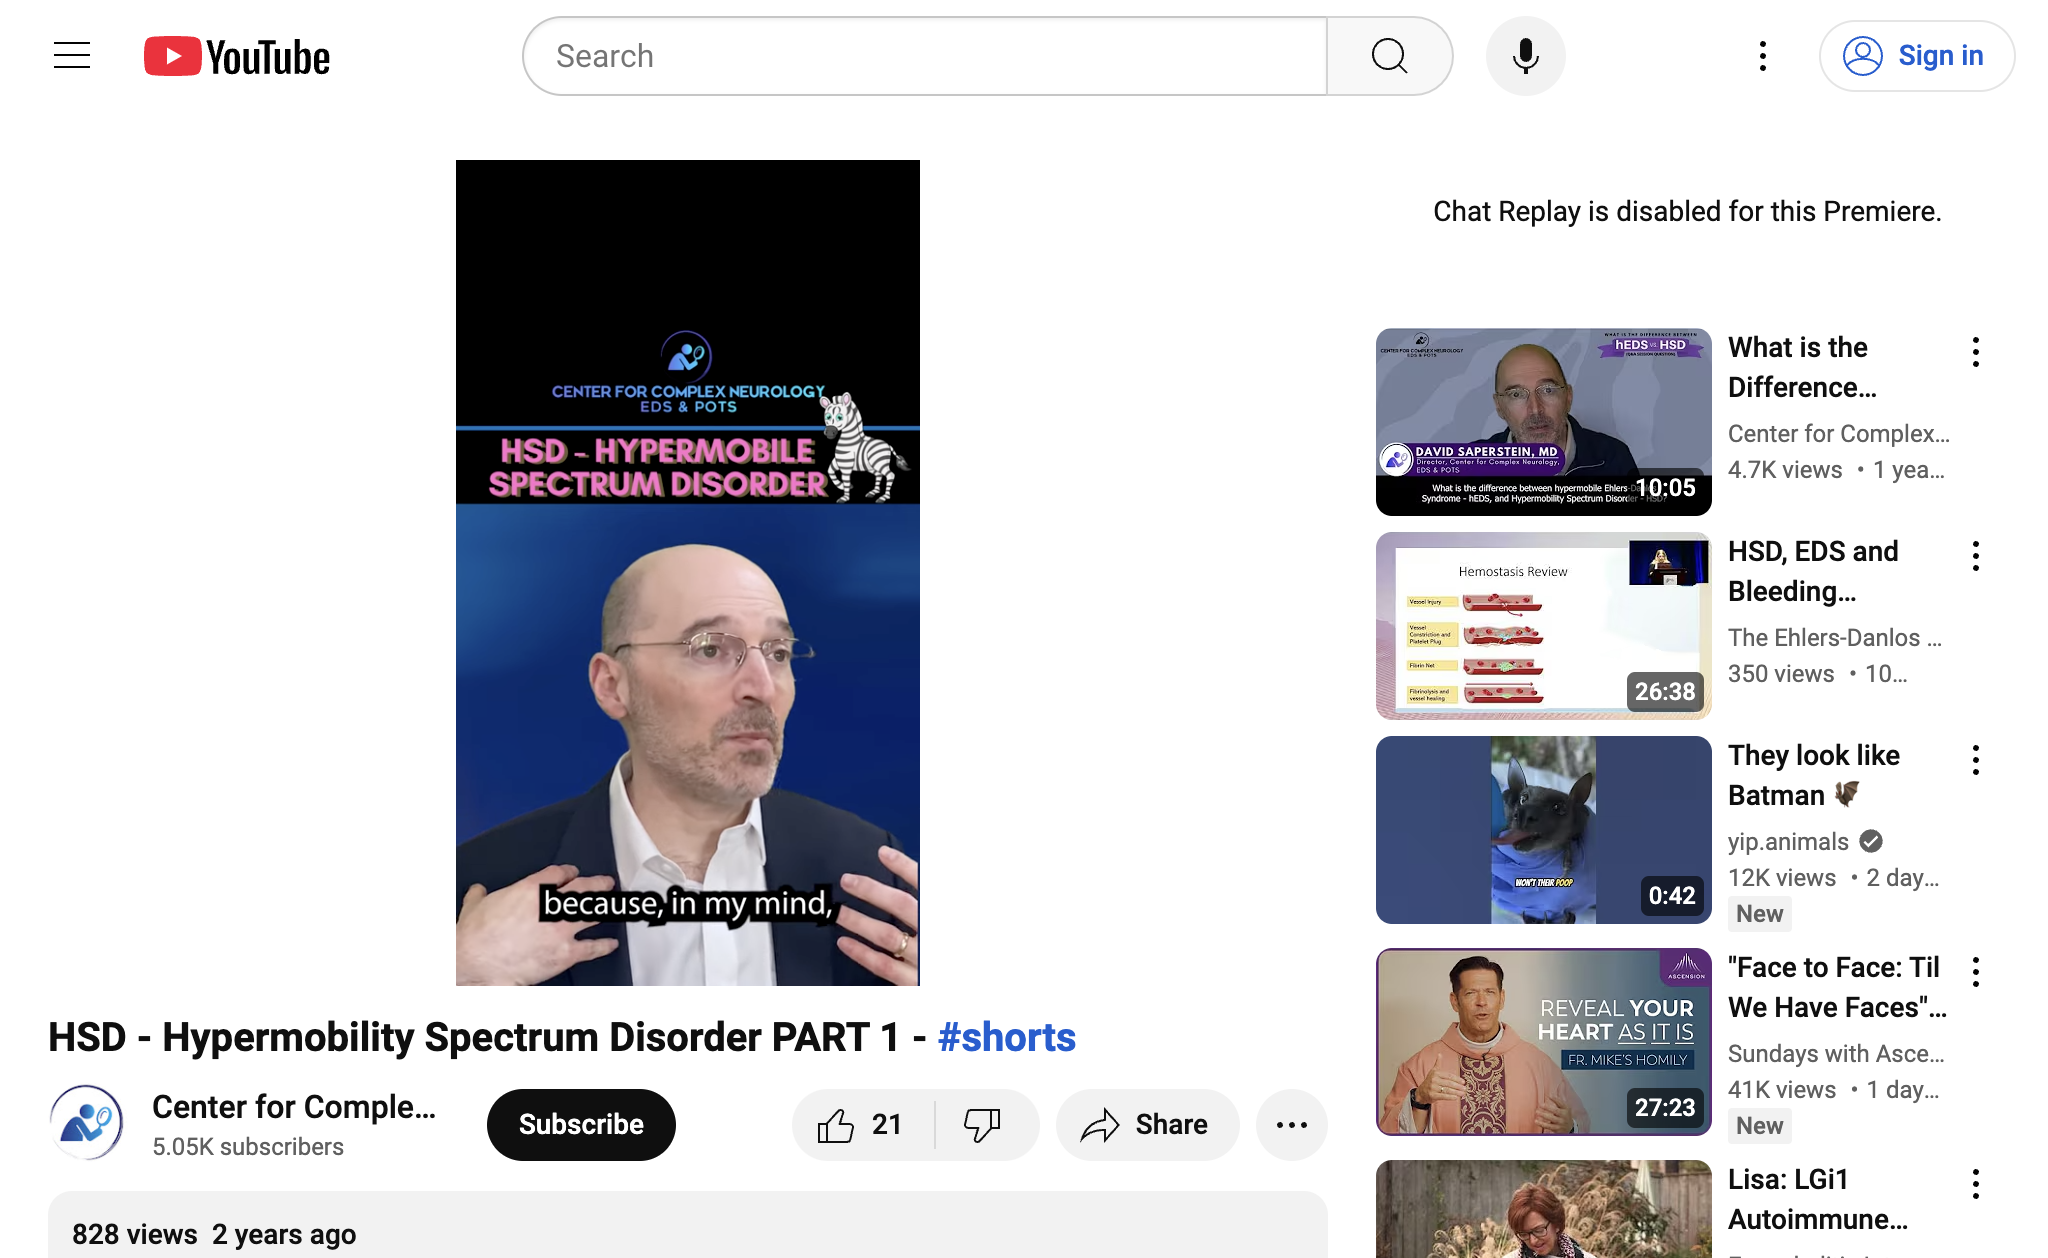
Task: Click Sundays with Asce... channel name
Action: 1836,1054
